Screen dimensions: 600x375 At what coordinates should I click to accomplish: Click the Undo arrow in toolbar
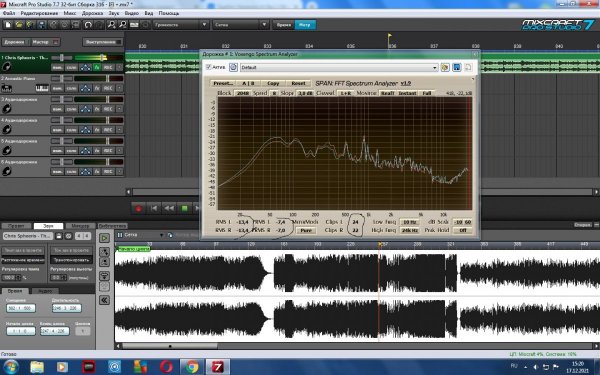pyautogui.click(x=88, y=25)
